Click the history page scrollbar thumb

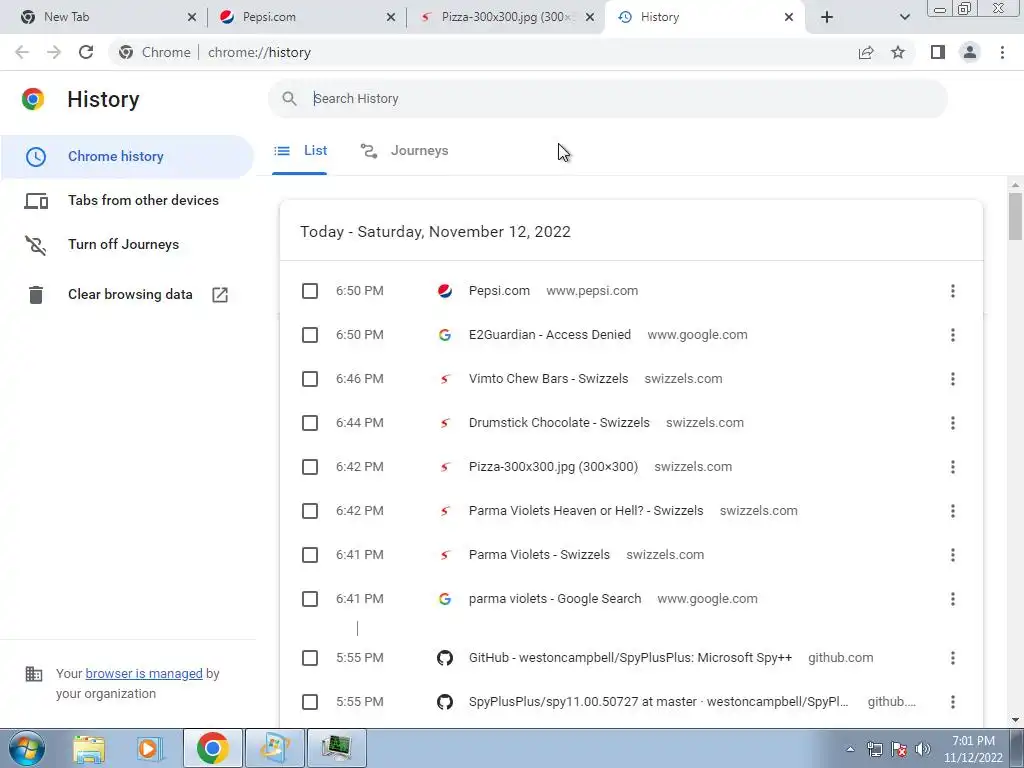[x=1015, y=216]
